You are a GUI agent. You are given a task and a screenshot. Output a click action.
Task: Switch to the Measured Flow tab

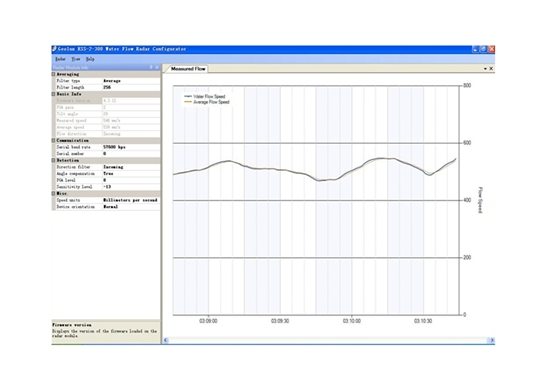[188, 69]
